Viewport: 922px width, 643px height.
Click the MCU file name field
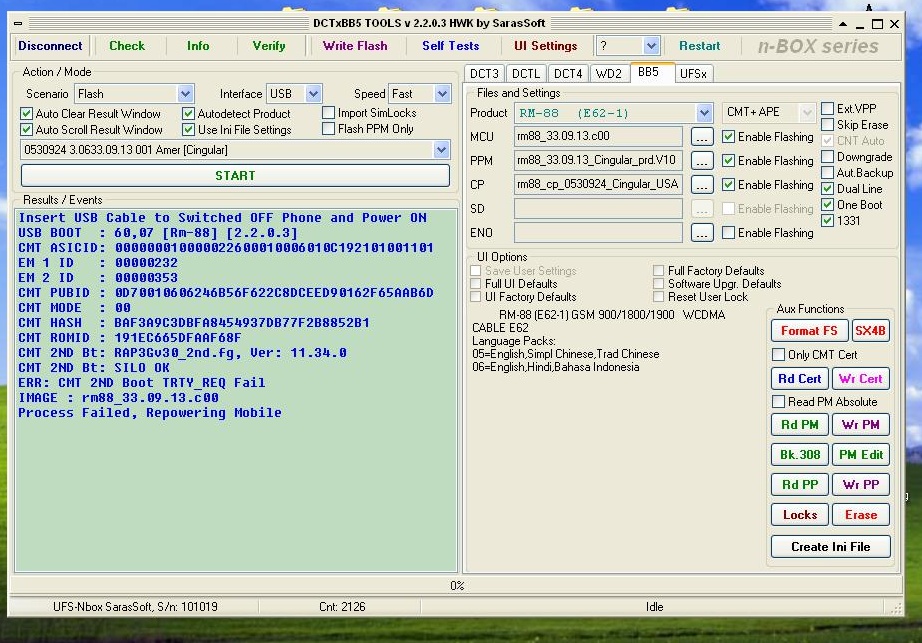click(598, 136)
